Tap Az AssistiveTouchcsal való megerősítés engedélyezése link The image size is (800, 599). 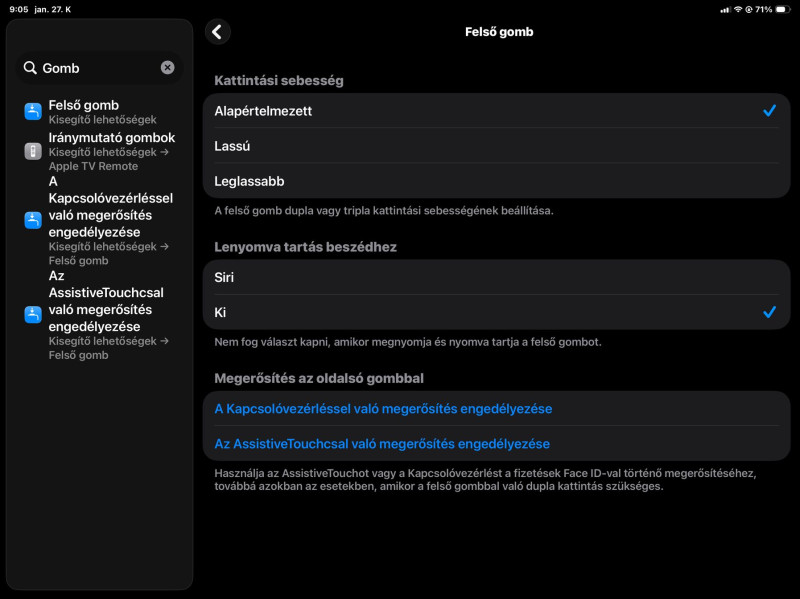[x=382, y=444]
